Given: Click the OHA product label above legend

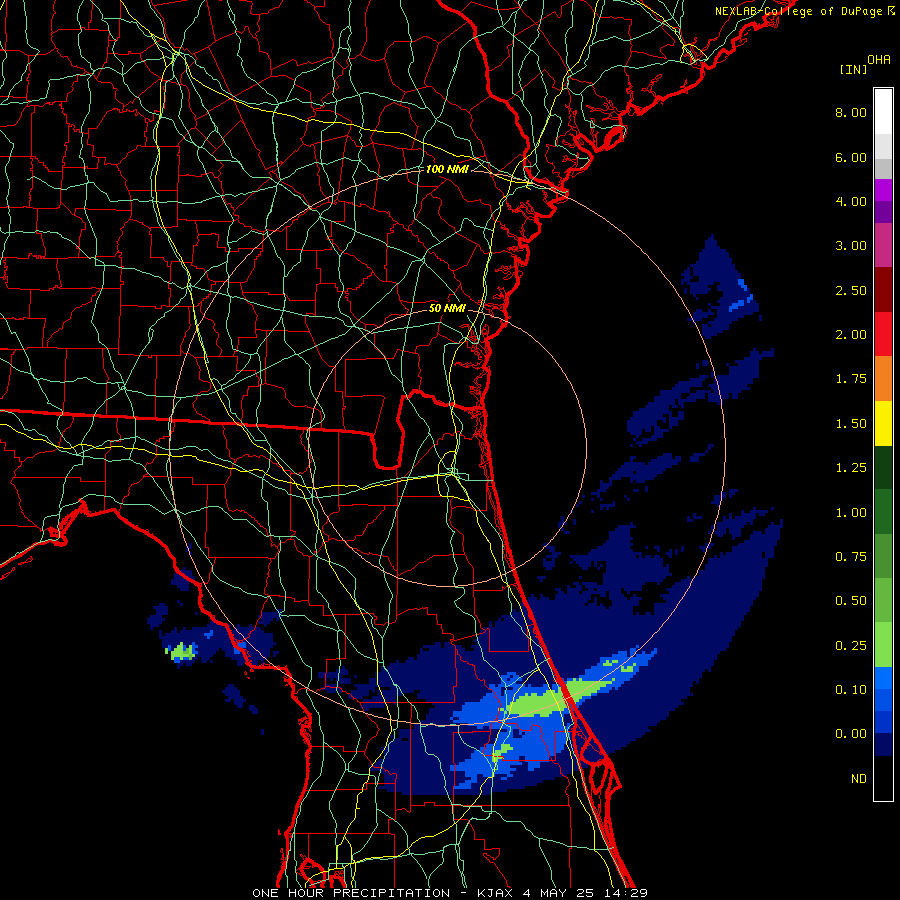Looking at the screenshot, I should [x=879, y=60].
